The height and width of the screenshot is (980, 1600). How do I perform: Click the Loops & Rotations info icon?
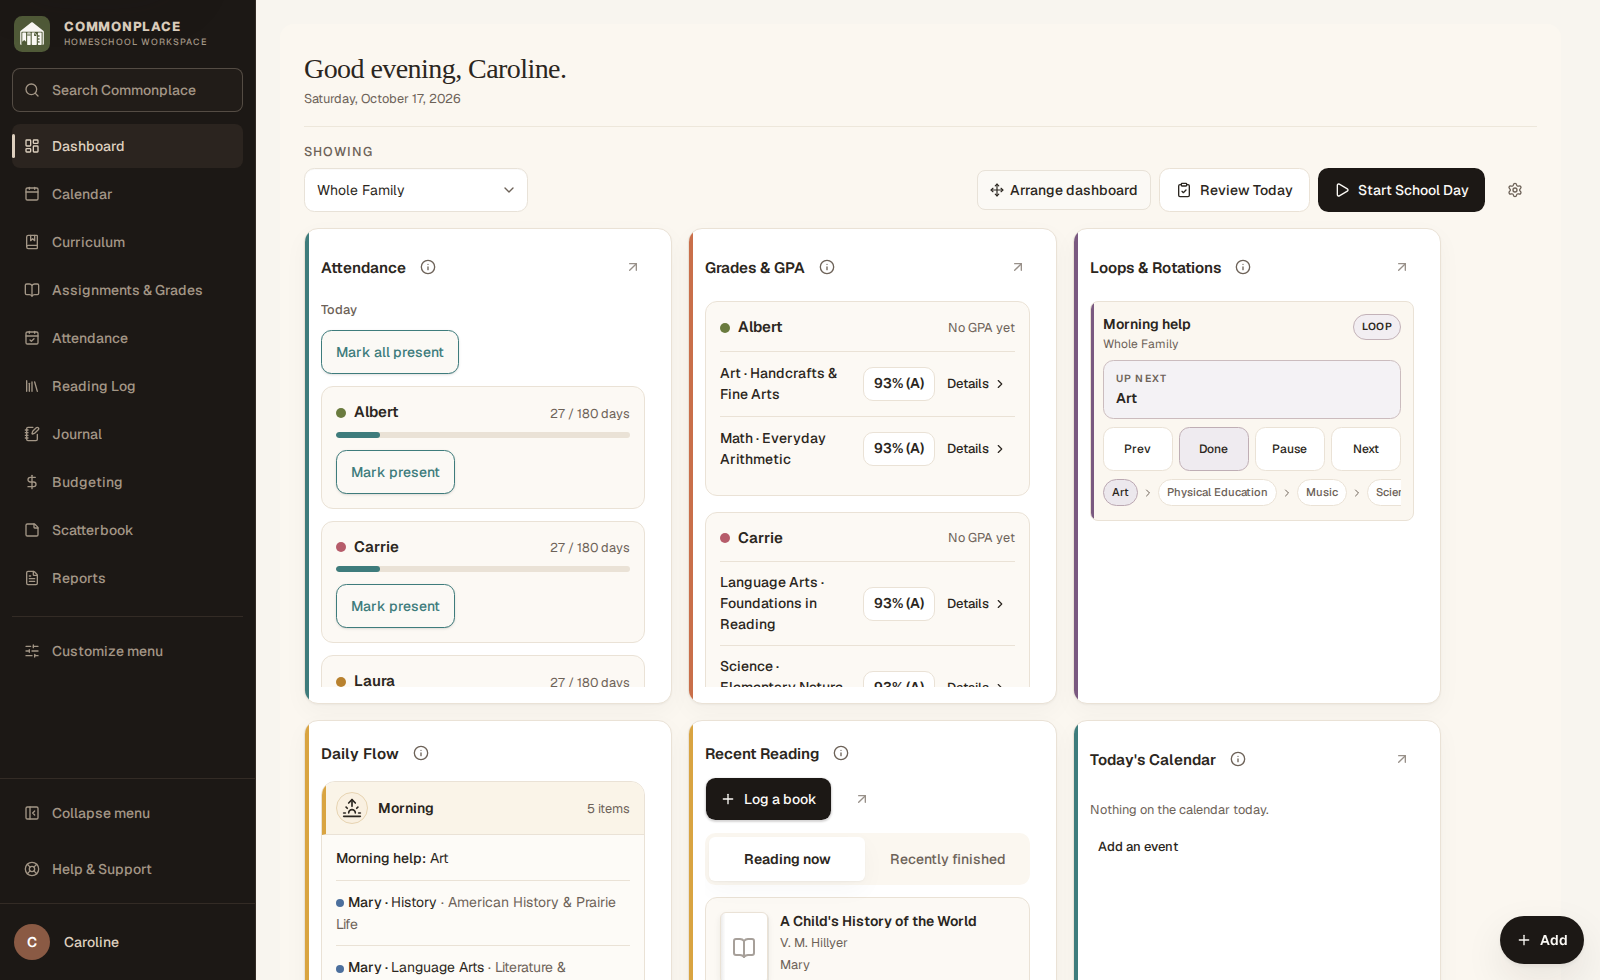(1243, 267)
